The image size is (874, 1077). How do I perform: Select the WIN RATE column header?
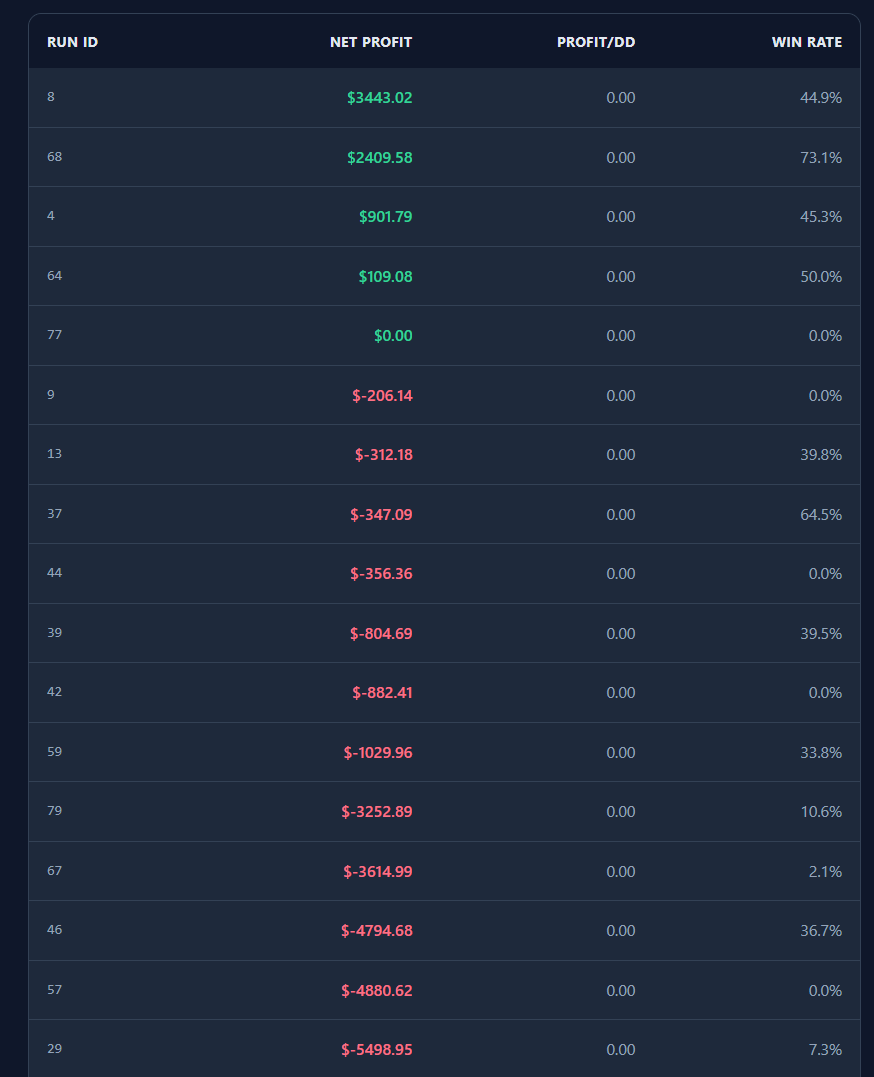pos(806,42)
